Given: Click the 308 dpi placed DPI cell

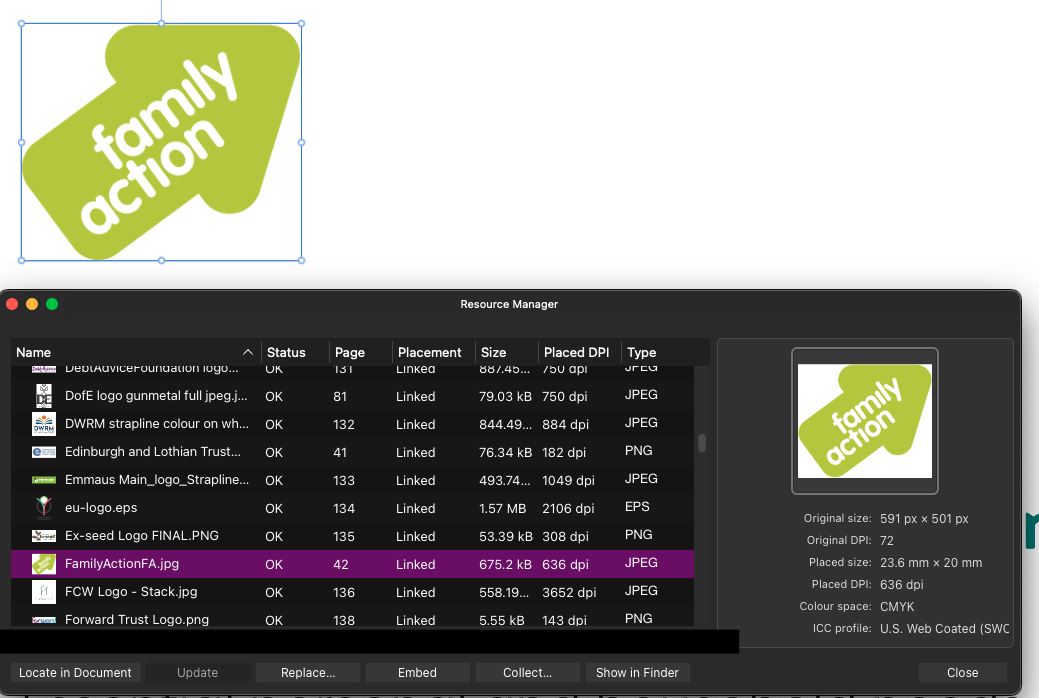Looking at the screenshot, I should (565, 536).
